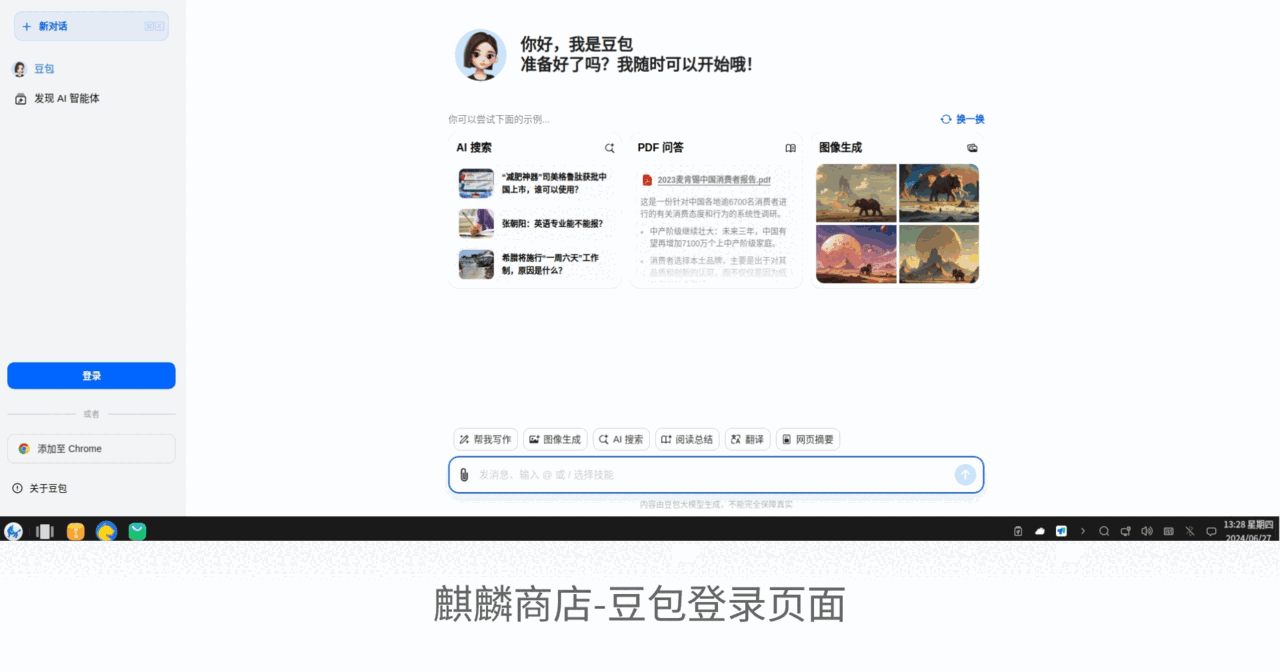Viewport: 1280px width, 672px height.
Task: Open 发现 AI 智能体 in the sidebar
Action: pyautogui.click(x=66, y=99)
